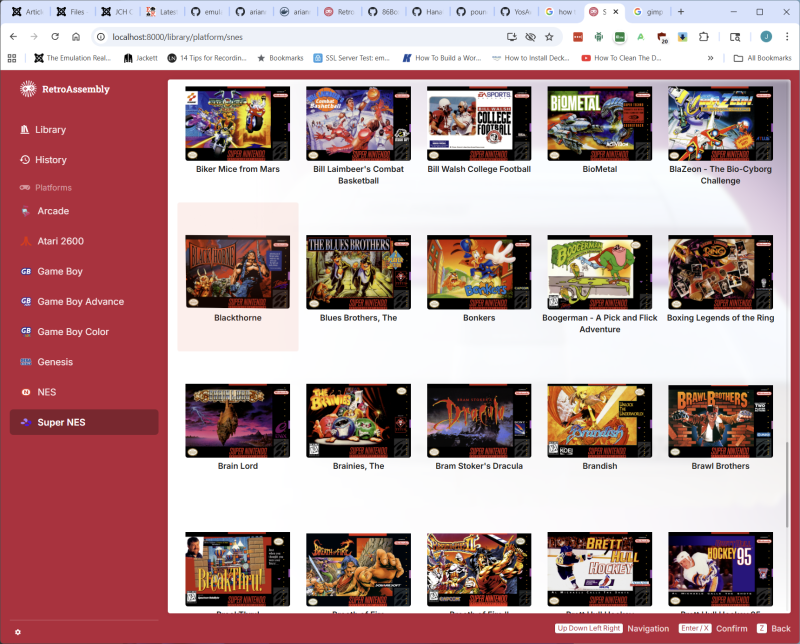Open the Library section in sidebar
The image size is (800, 644).
pyautogui.click(x=50, y=129)
